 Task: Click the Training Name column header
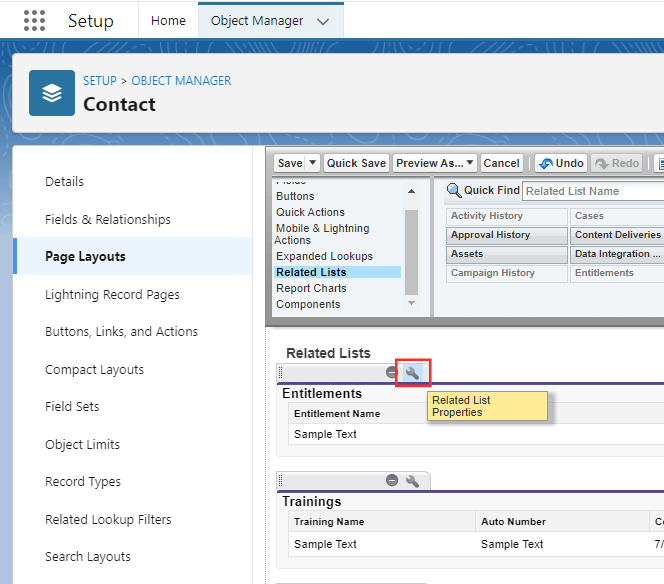(x=329, y=522)
